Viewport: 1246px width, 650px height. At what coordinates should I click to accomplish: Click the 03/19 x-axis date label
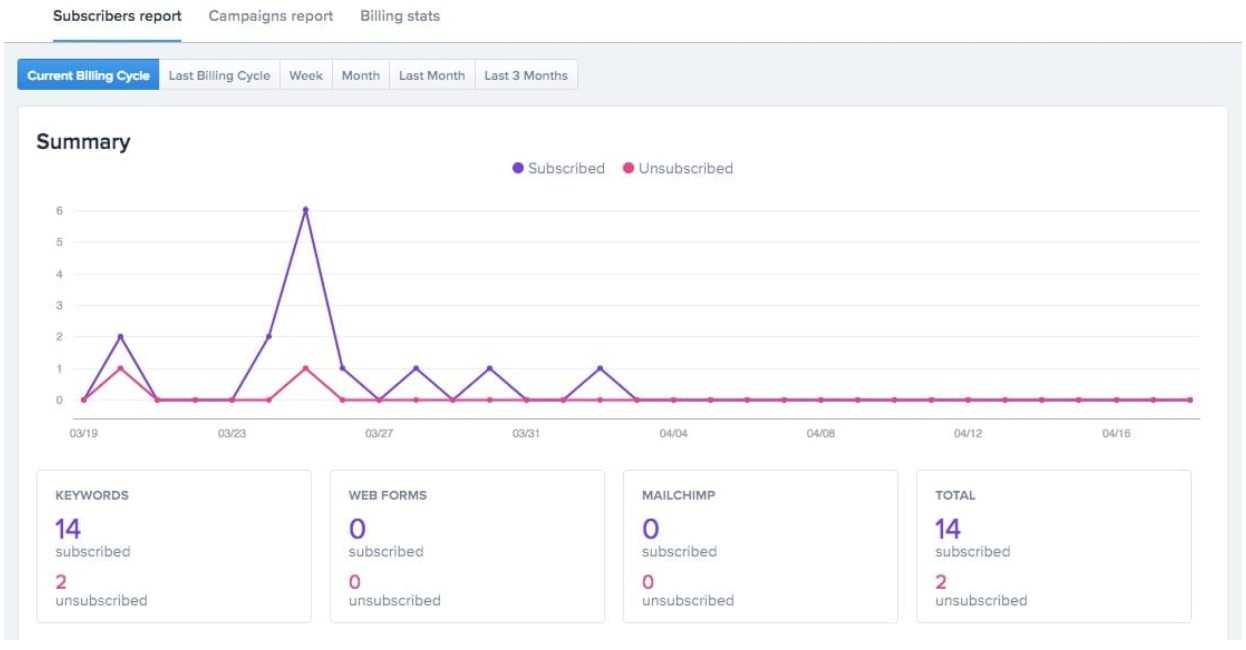point(83,434)
